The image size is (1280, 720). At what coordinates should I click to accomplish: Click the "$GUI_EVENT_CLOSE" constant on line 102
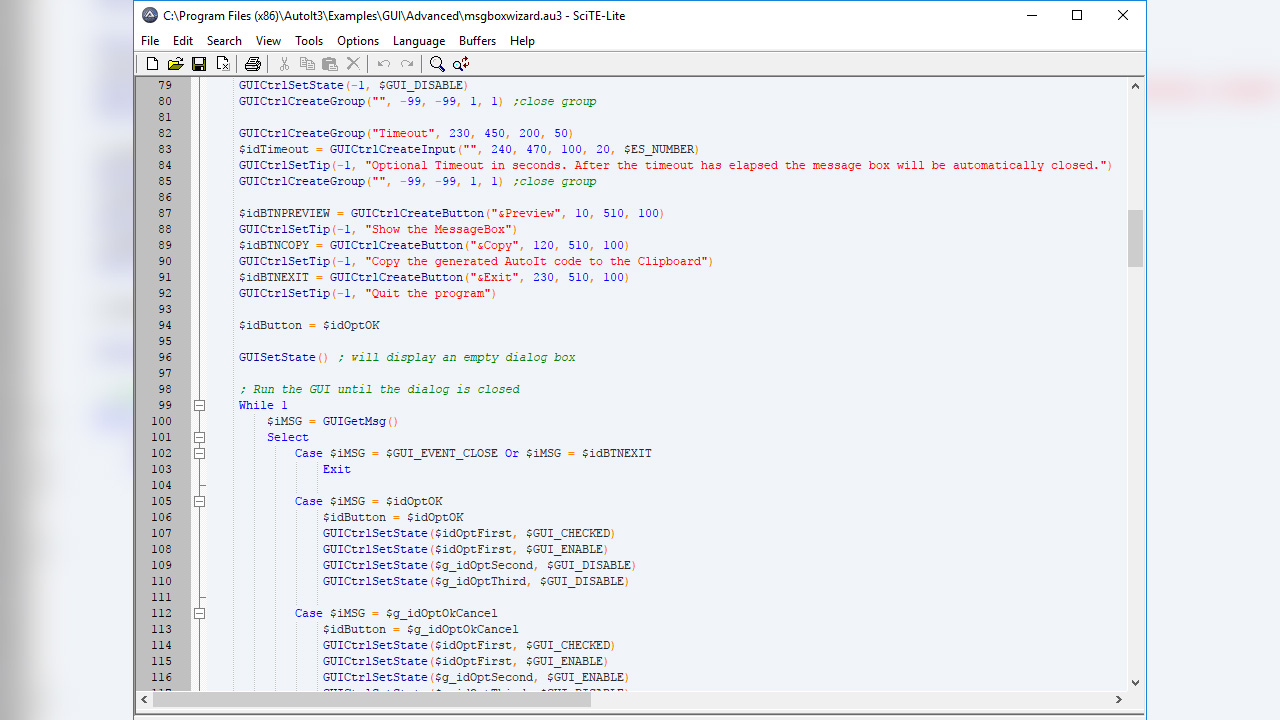point(442,453)
